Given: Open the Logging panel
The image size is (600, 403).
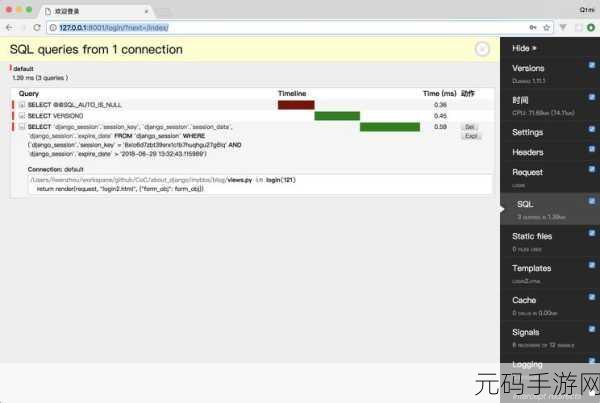Looking at the screenshot, I should [x=527, y=364].
